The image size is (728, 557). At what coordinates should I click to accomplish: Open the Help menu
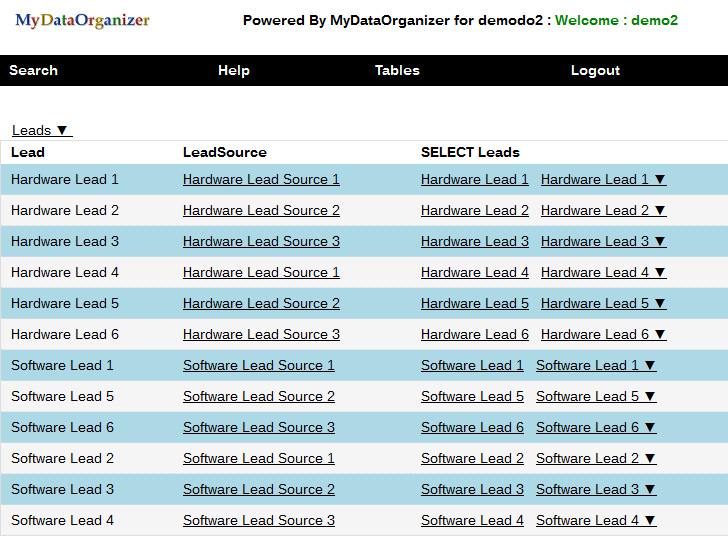(233, 70)
